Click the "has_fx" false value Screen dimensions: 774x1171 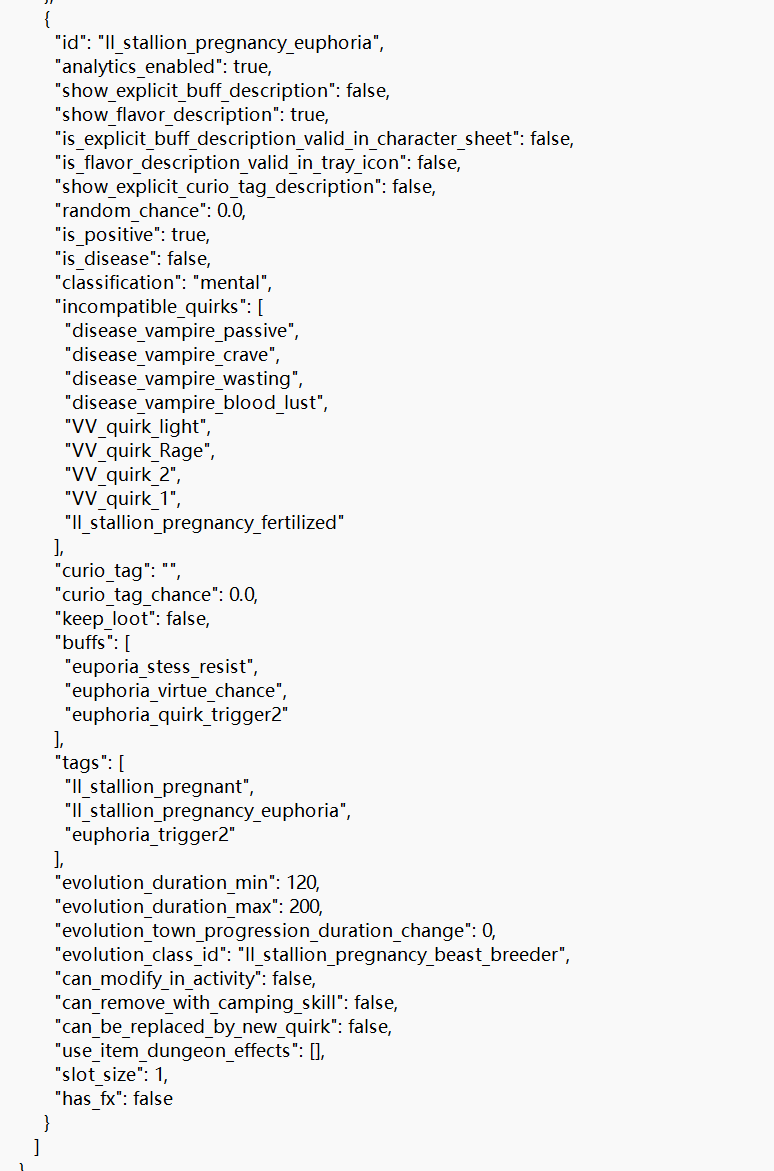(x=152, y=1099)
